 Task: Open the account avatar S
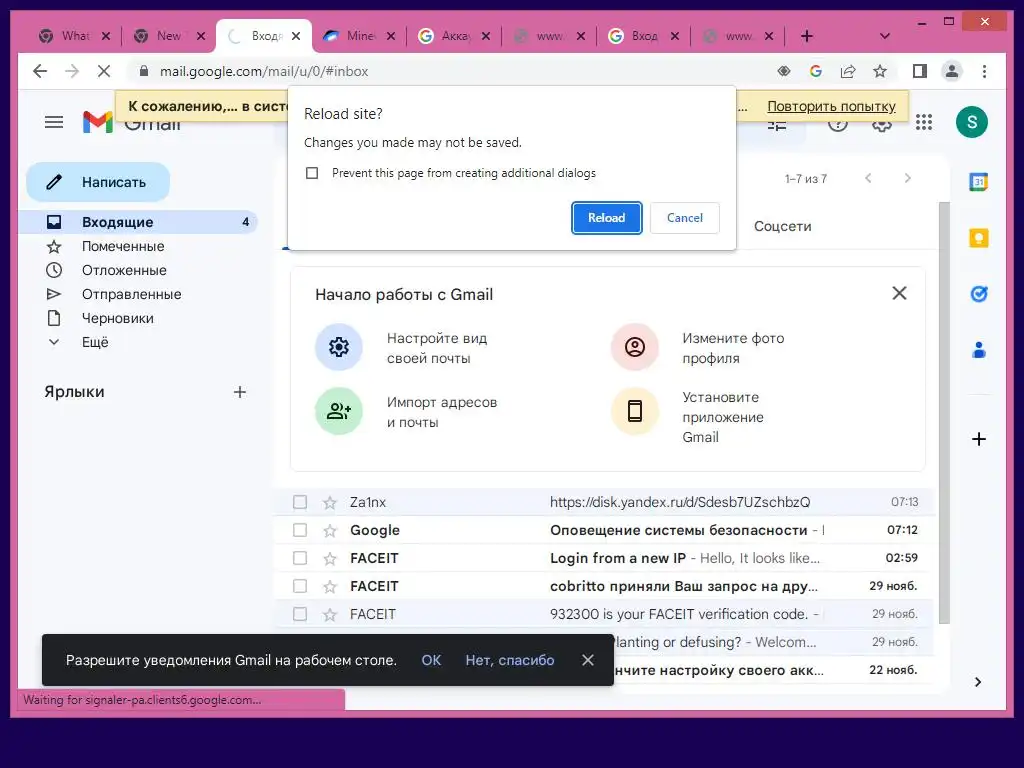click(972, 122)
